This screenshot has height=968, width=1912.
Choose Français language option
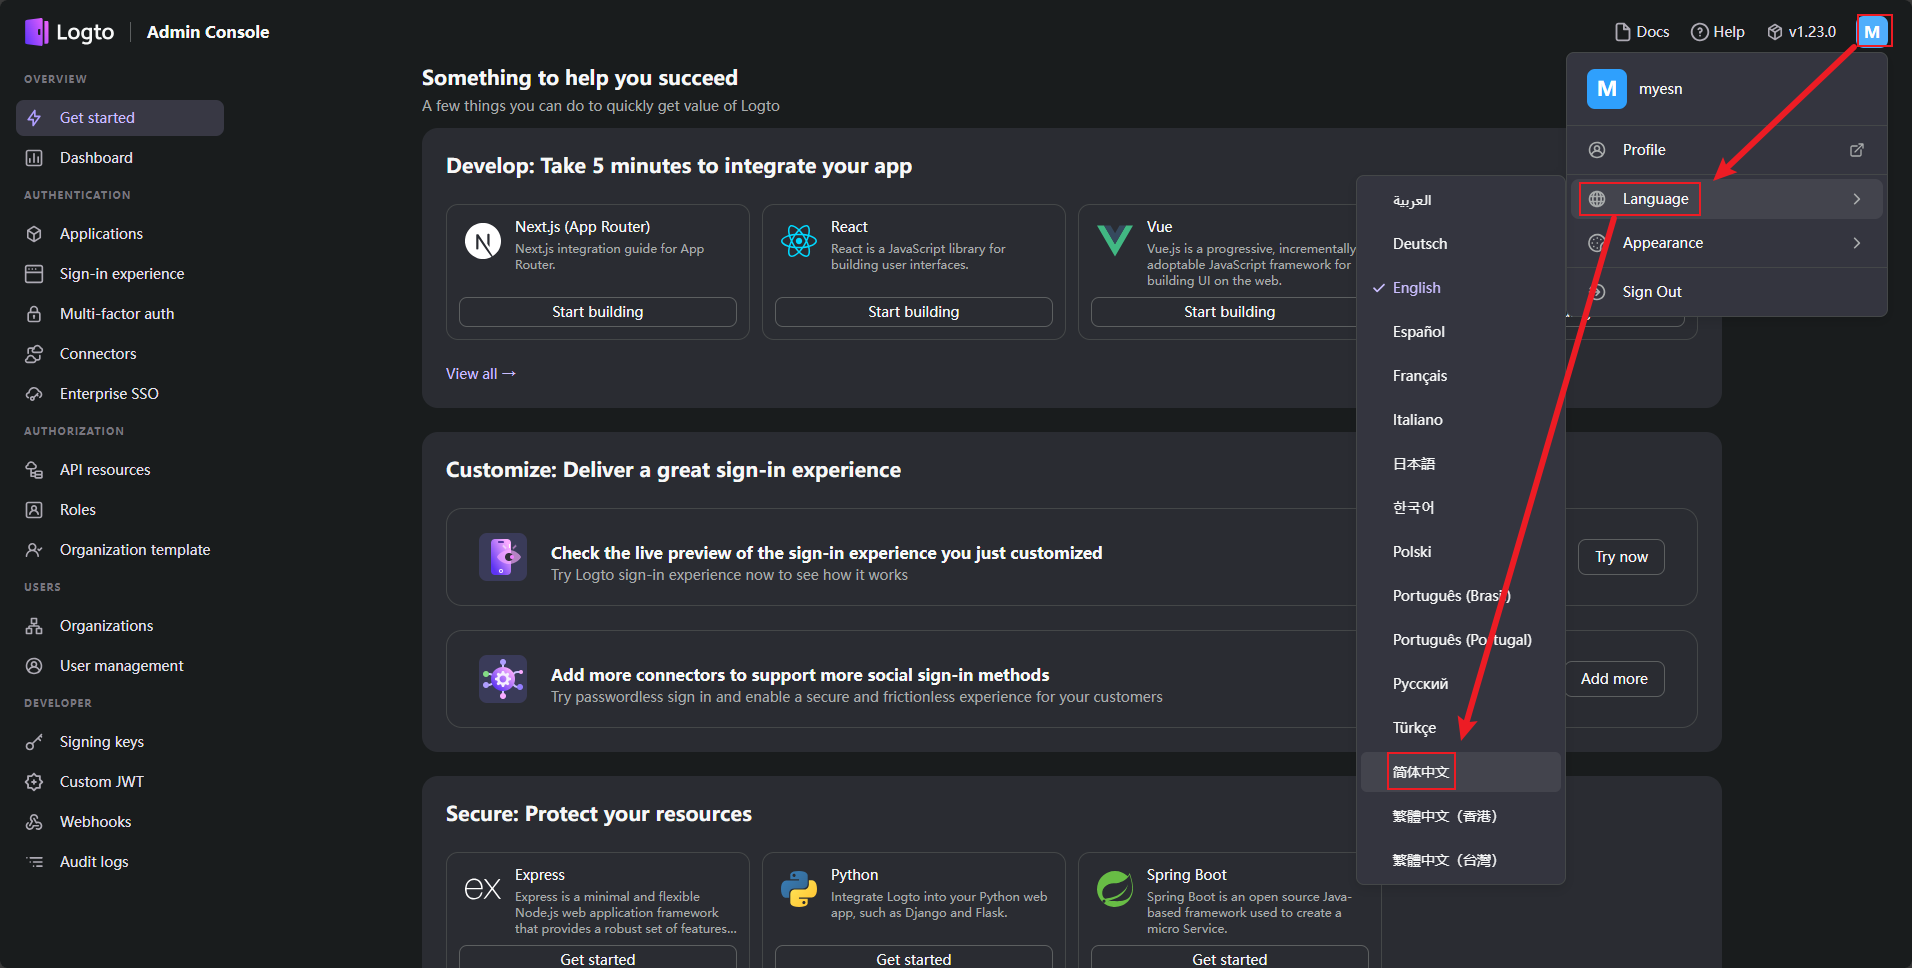pyautogui.click(x=1460, y=376)
